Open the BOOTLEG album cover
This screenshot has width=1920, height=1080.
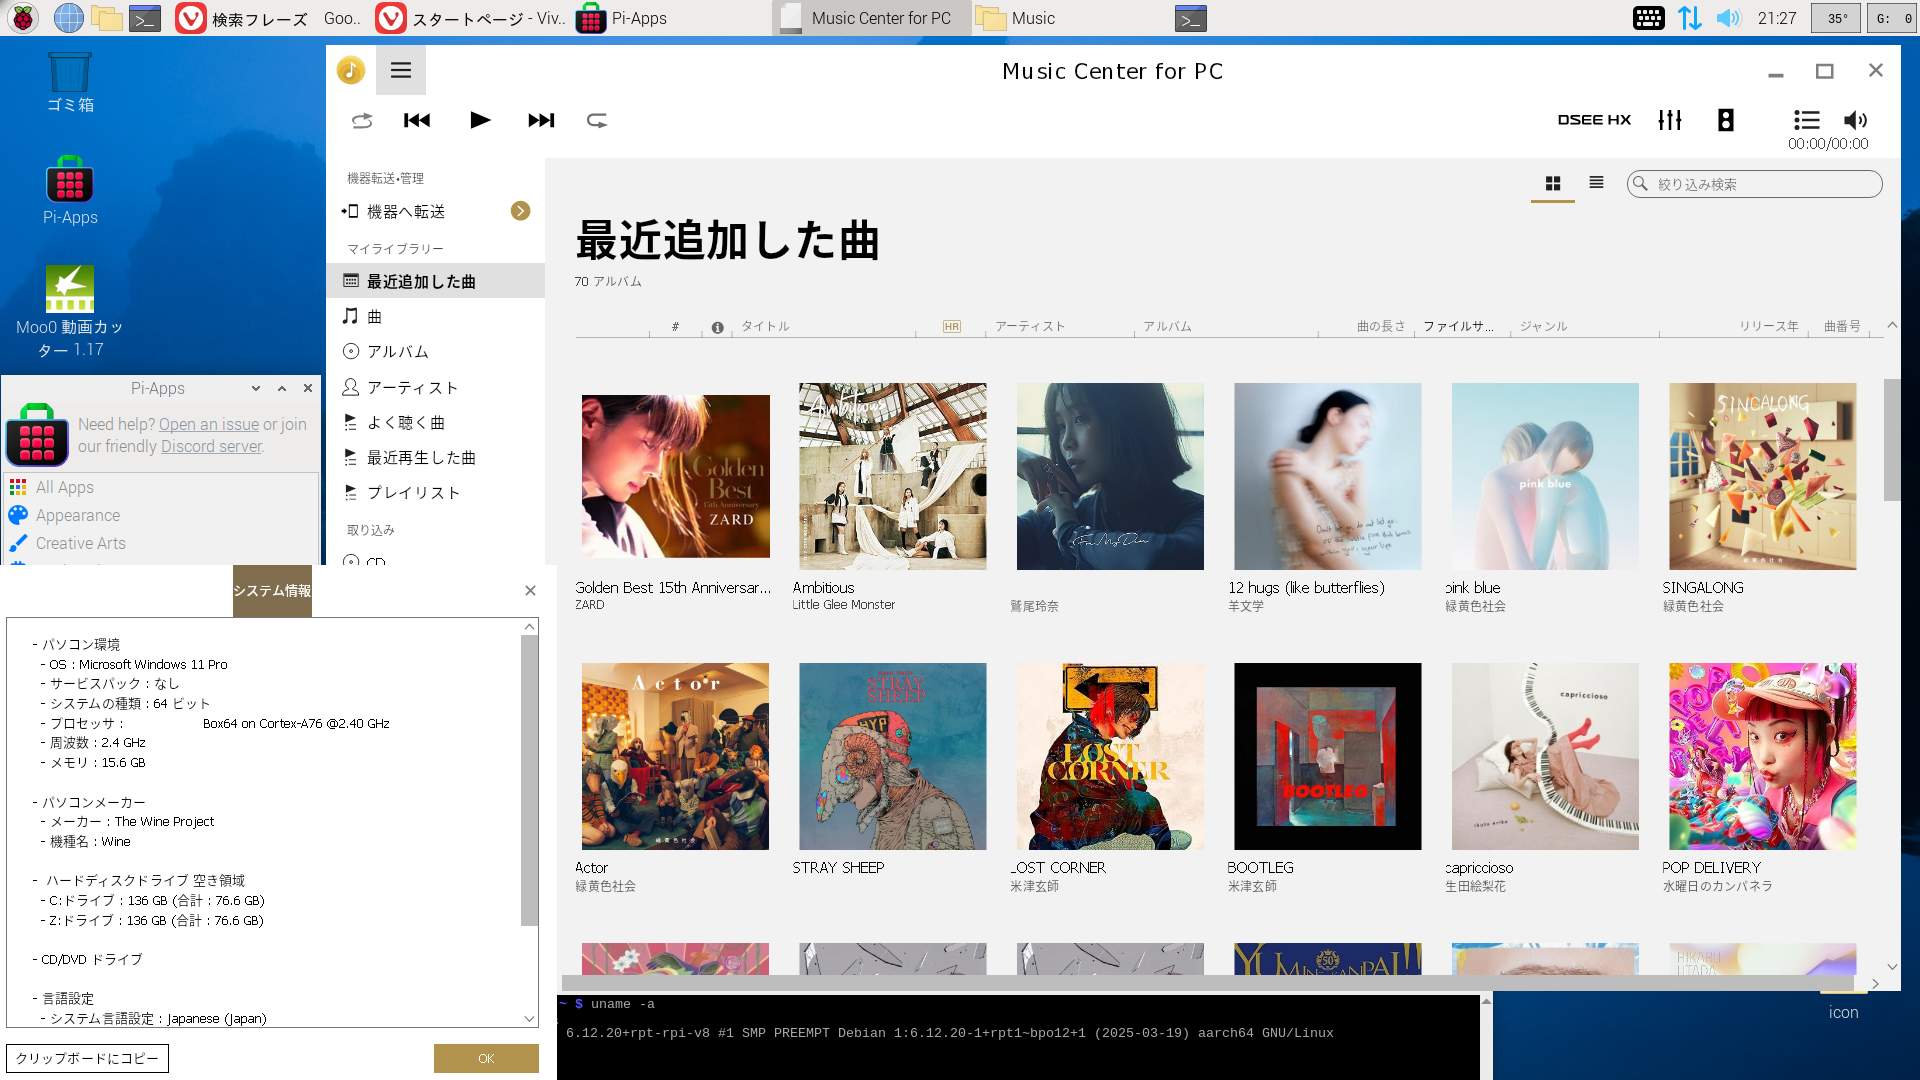click(x=1327, y=756)
